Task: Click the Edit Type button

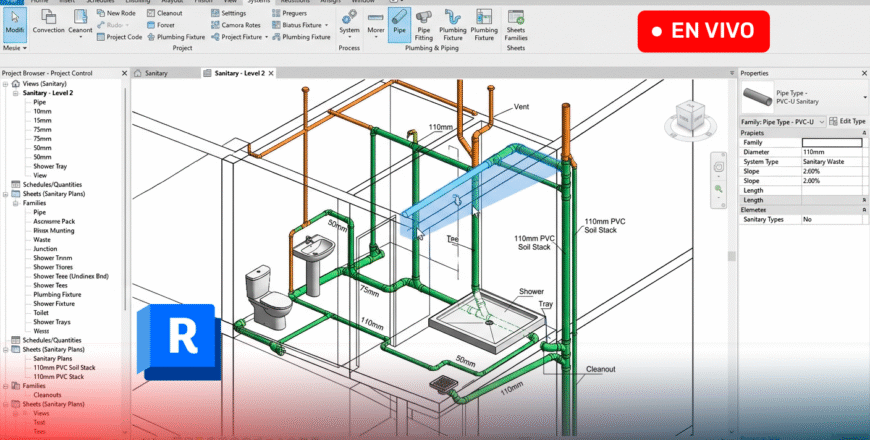Action: pos(847,122)
